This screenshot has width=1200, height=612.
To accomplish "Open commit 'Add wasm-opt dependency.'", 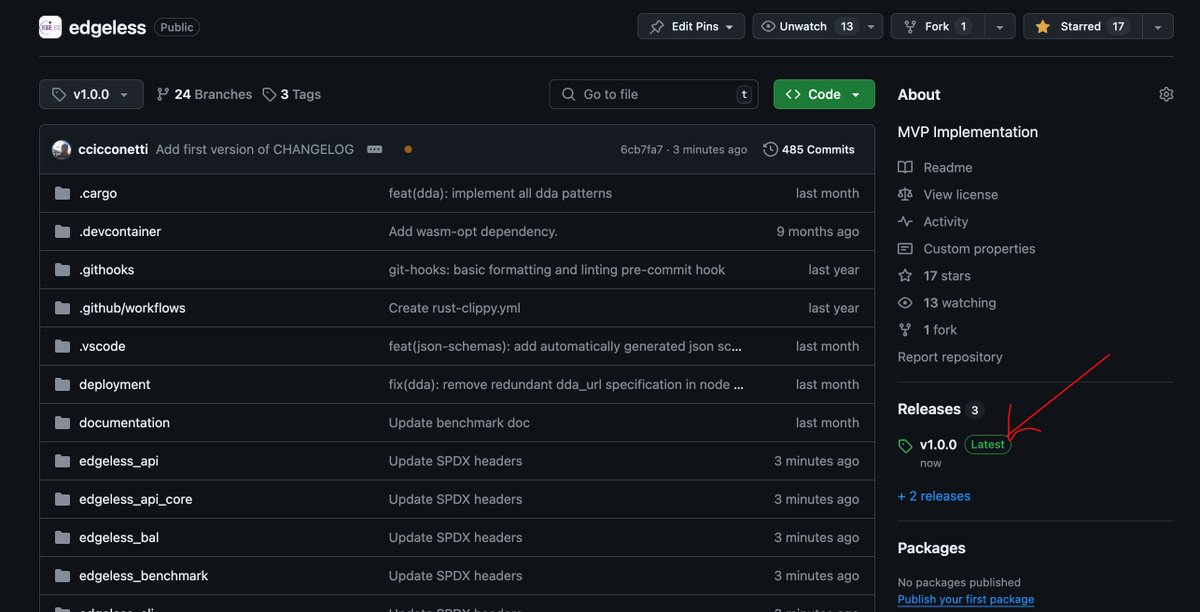I will click(473, 231).
